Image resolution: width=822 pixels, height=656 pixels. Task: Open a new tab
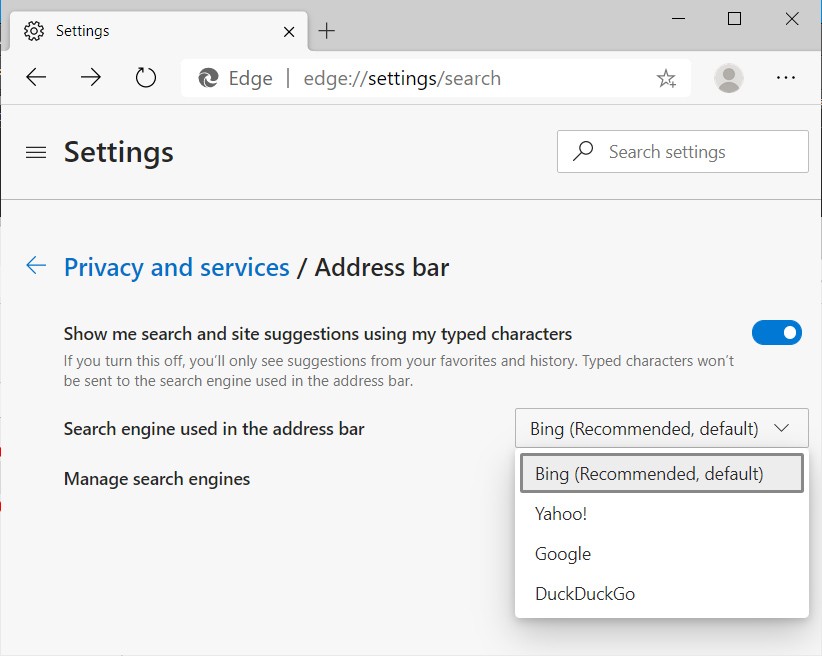pyautogui.click(x=326, y=30)
